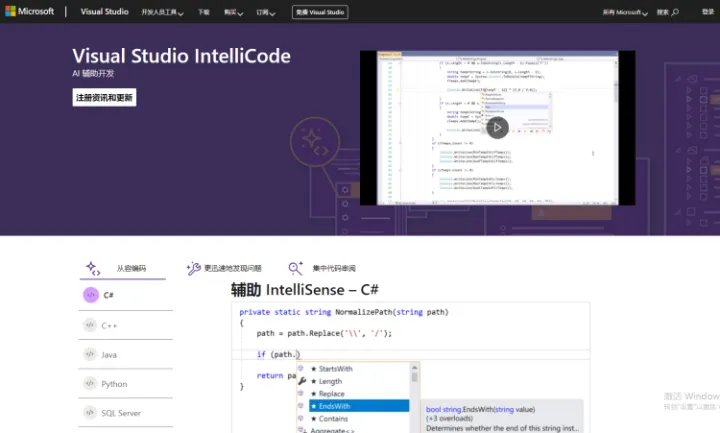This screenshot has height=433, width=720.
Task: Click the download item in navigation
Action: [203, 12]
